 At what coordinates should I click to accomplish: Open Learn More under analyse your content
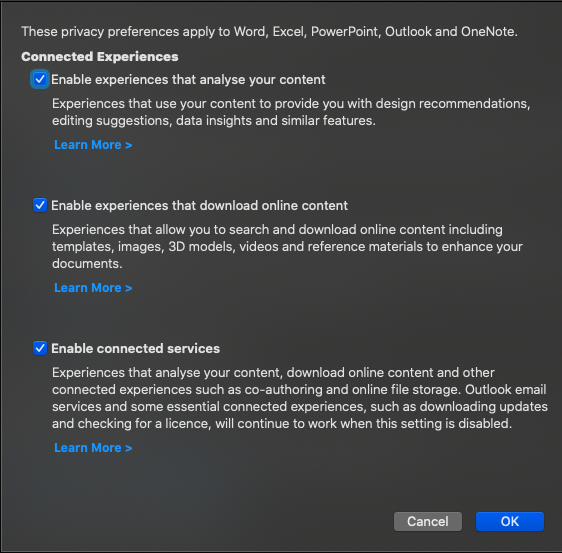pyautogui.click(x=93, y=145)
